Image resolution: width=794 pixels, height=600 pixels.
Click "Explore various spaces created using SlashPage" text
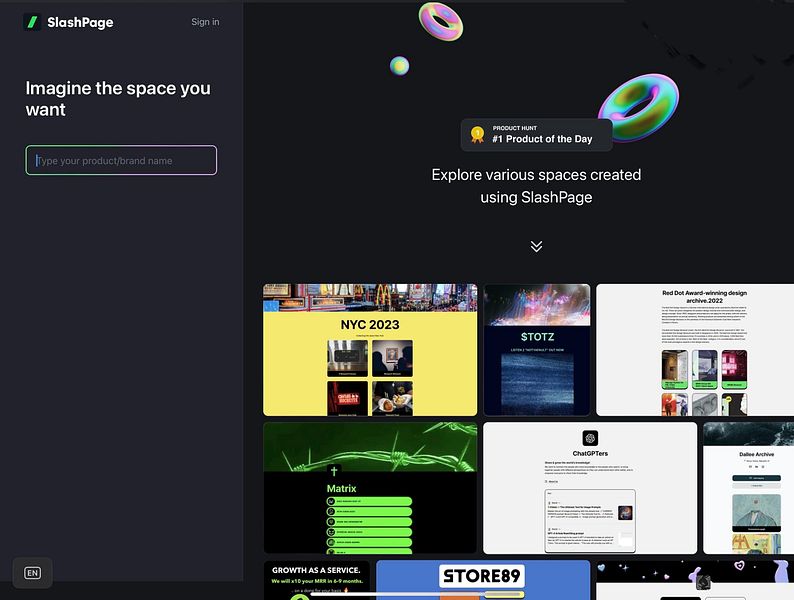(536, 186)
